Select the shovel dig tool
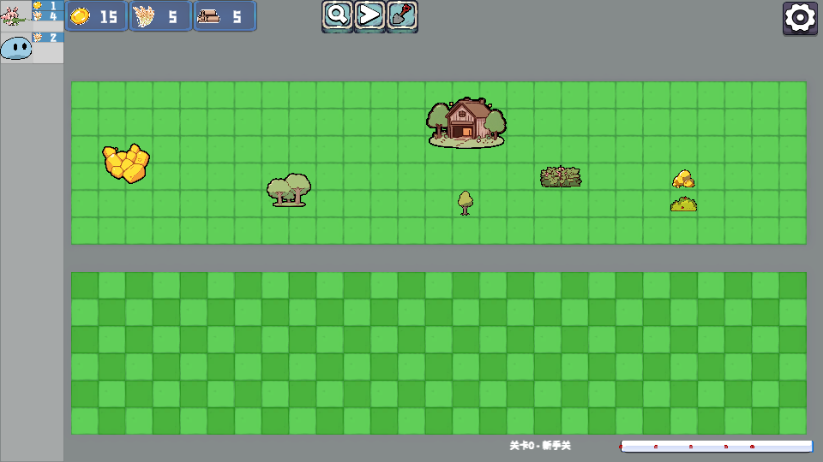Image resolution: width=823 pixels, height=462 pixels. pyautogui.click(x=402, y=15)
